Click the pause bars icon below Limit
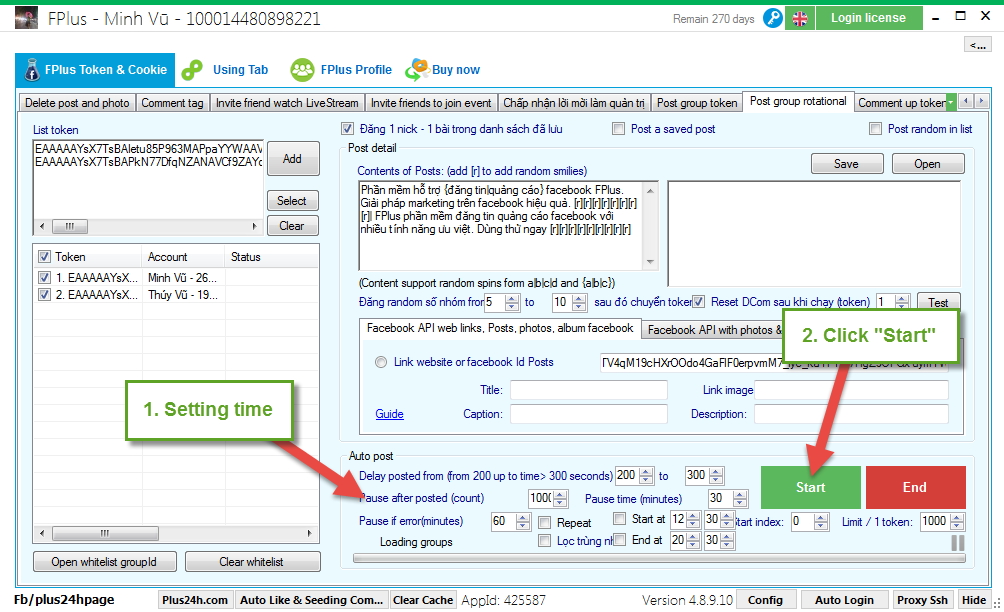 957,543
